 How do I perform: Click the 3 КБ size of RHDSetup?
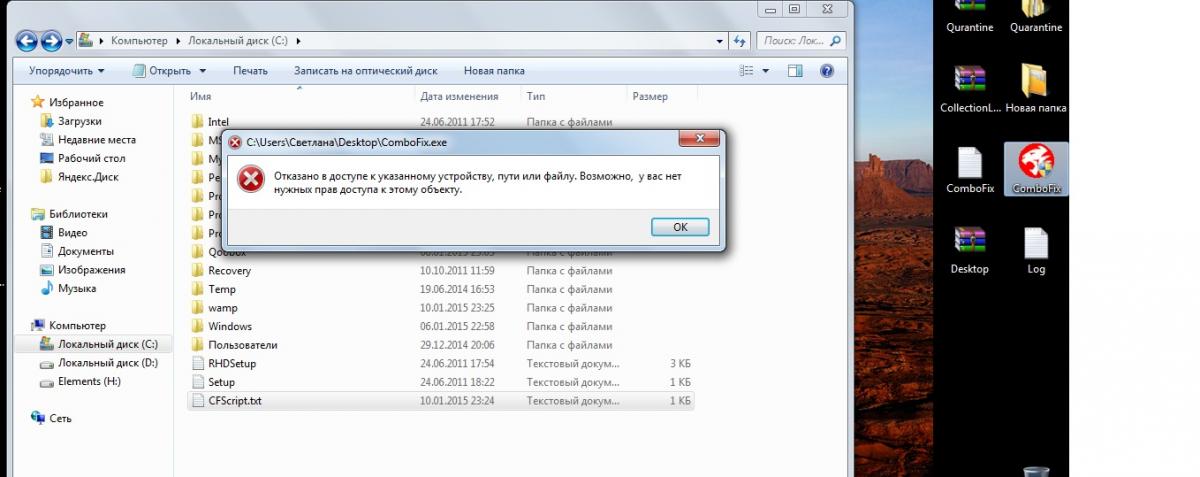point(680,364)
